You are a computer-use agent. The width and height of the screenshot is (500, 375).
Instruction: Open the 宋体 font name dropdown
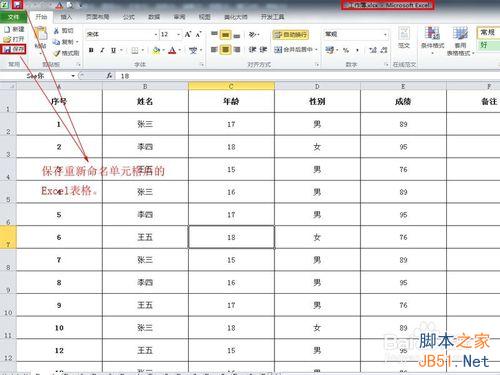156,34
